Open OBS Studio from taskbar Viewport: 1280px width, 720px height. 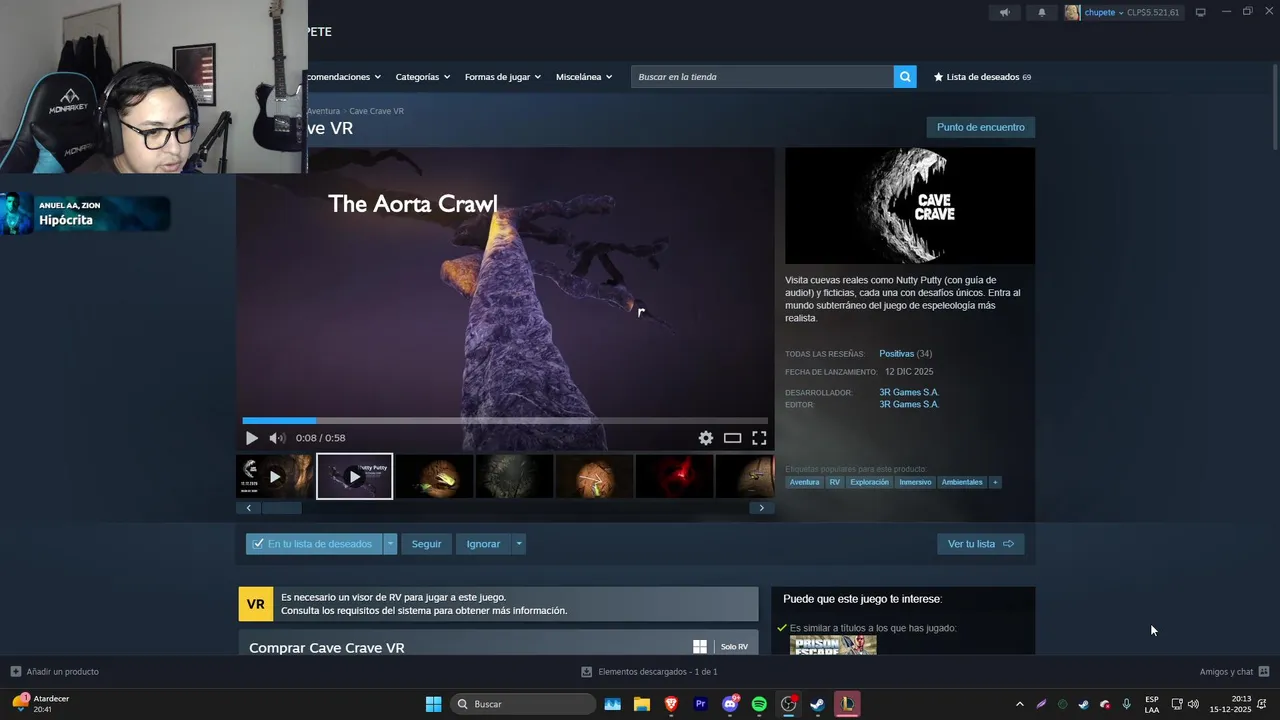788,704
